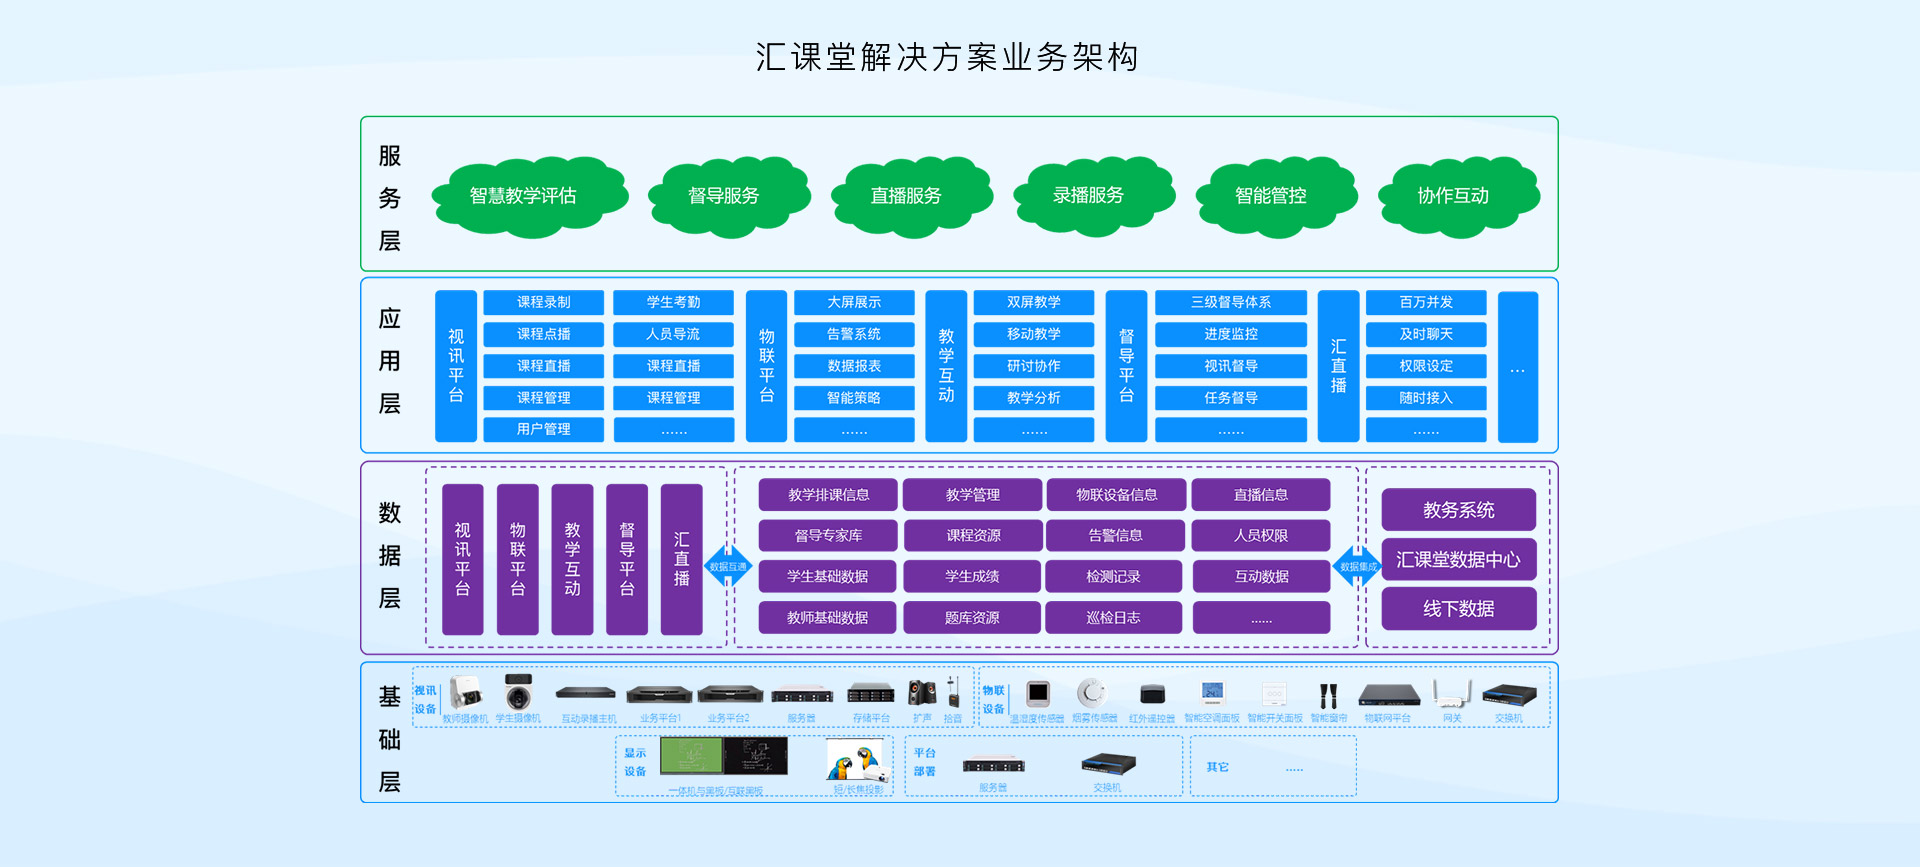The height and width of the screenshot is (867, 1920).
Task: Click the 互动录播主机 device image
Action: pyautogui.click(x=586, y=693)
